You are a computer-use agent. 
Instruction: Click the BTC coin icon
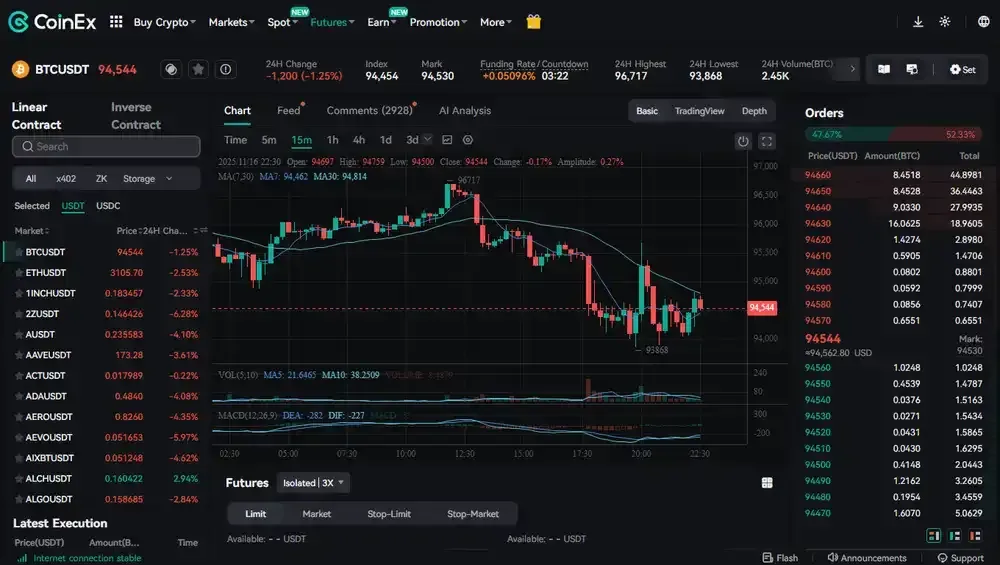point(20,70)
